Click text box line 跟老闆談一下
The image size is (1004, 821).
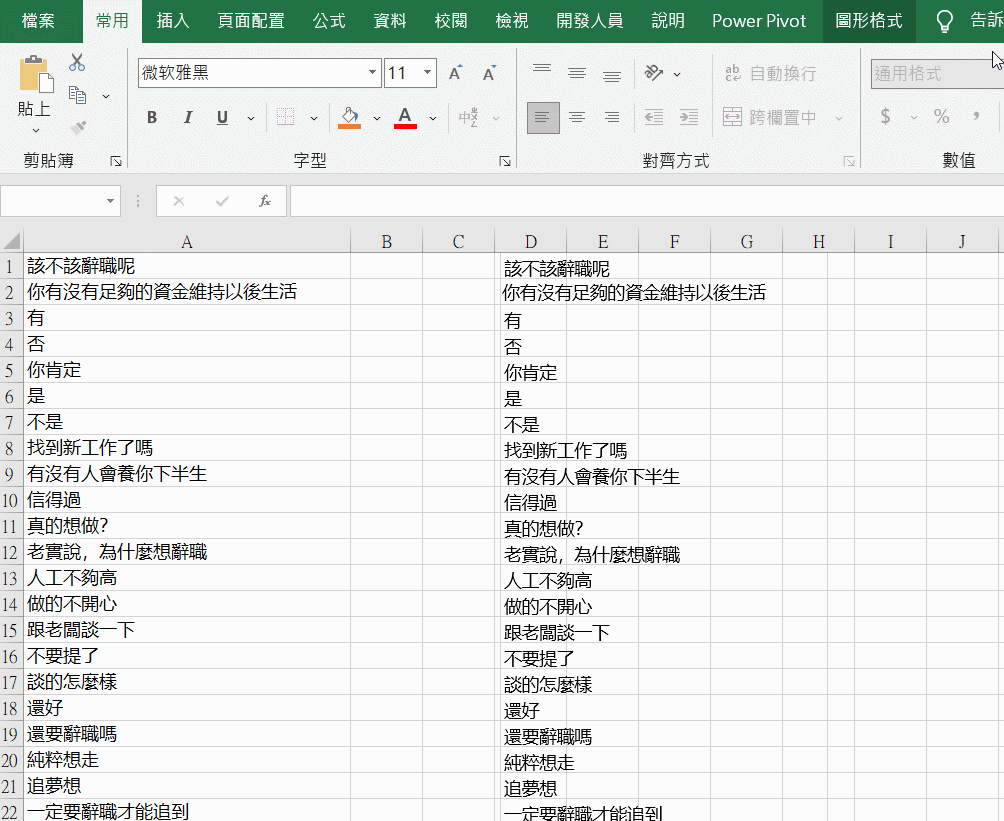pyautogui.click(x=556, y=633)
